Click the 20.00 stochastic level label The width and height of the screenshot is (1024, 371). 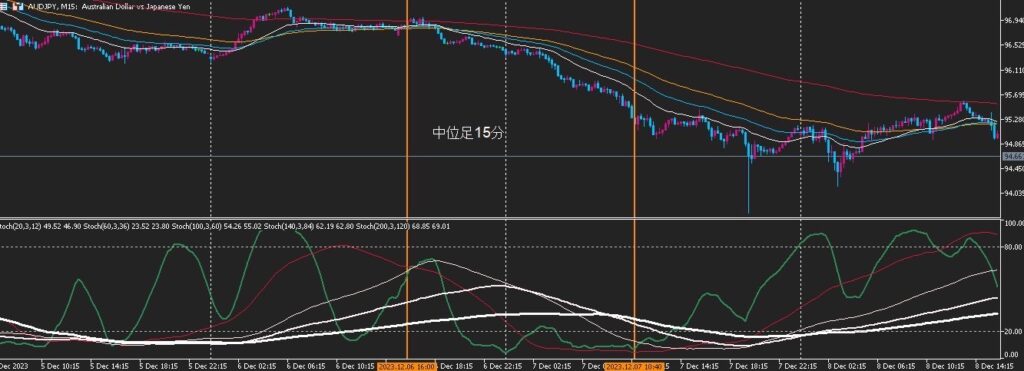click(x=1014, y=331)
